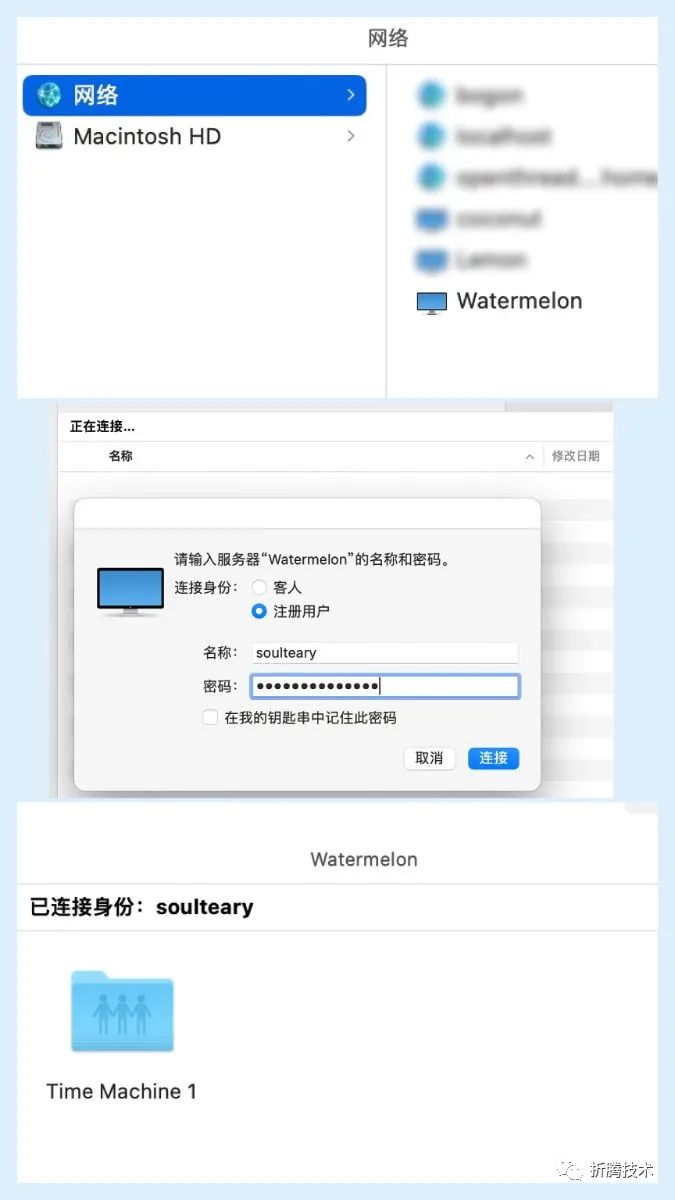
Task: Click the 取消 cancel button
Action: tap(430, 758)
